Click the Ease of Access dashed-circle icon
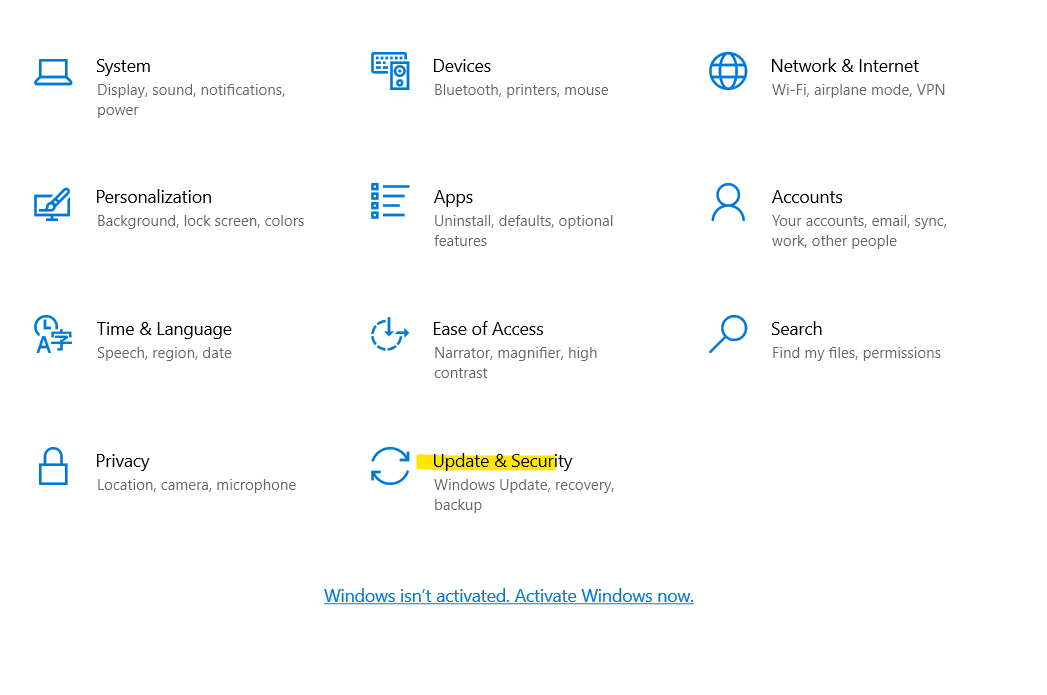Viewport: 1047px width, 695px height. [x=390, y=334]
